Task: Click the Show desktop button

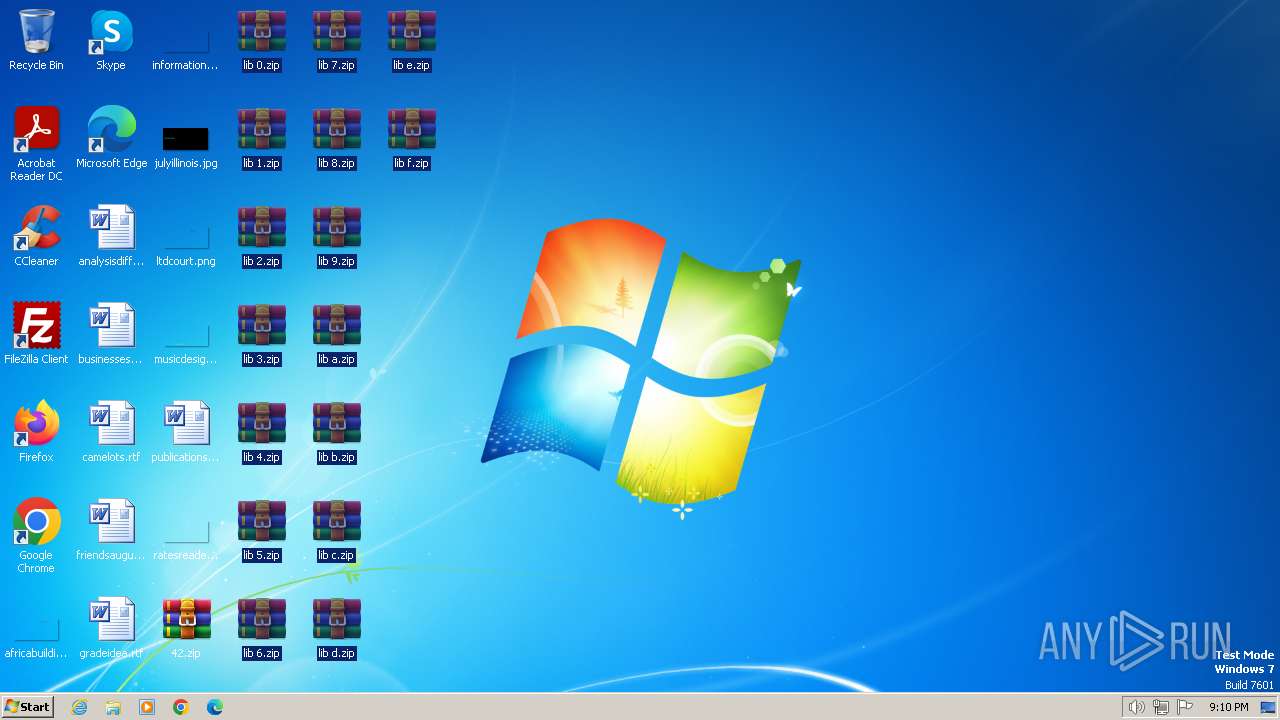Action: [x=1269, y=707]
